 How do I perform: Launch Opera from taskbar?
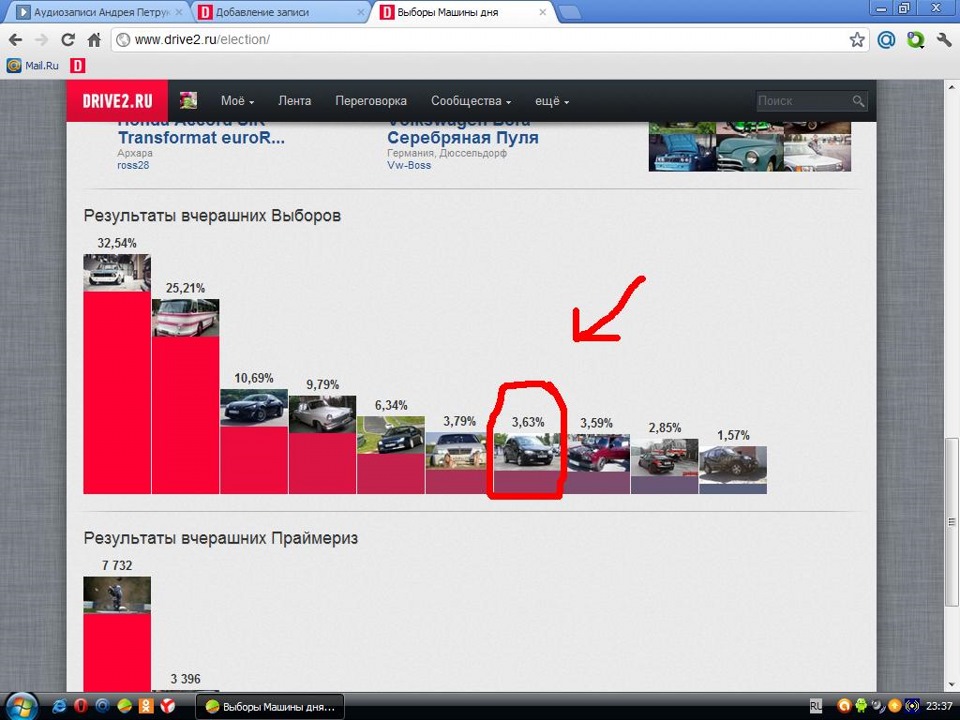tap(81, 707)
